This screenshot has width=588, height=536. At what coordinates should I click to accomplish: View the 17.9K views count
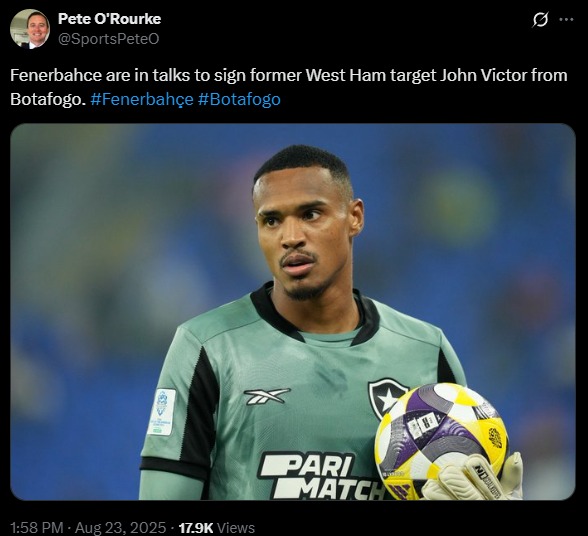point(196,528)
